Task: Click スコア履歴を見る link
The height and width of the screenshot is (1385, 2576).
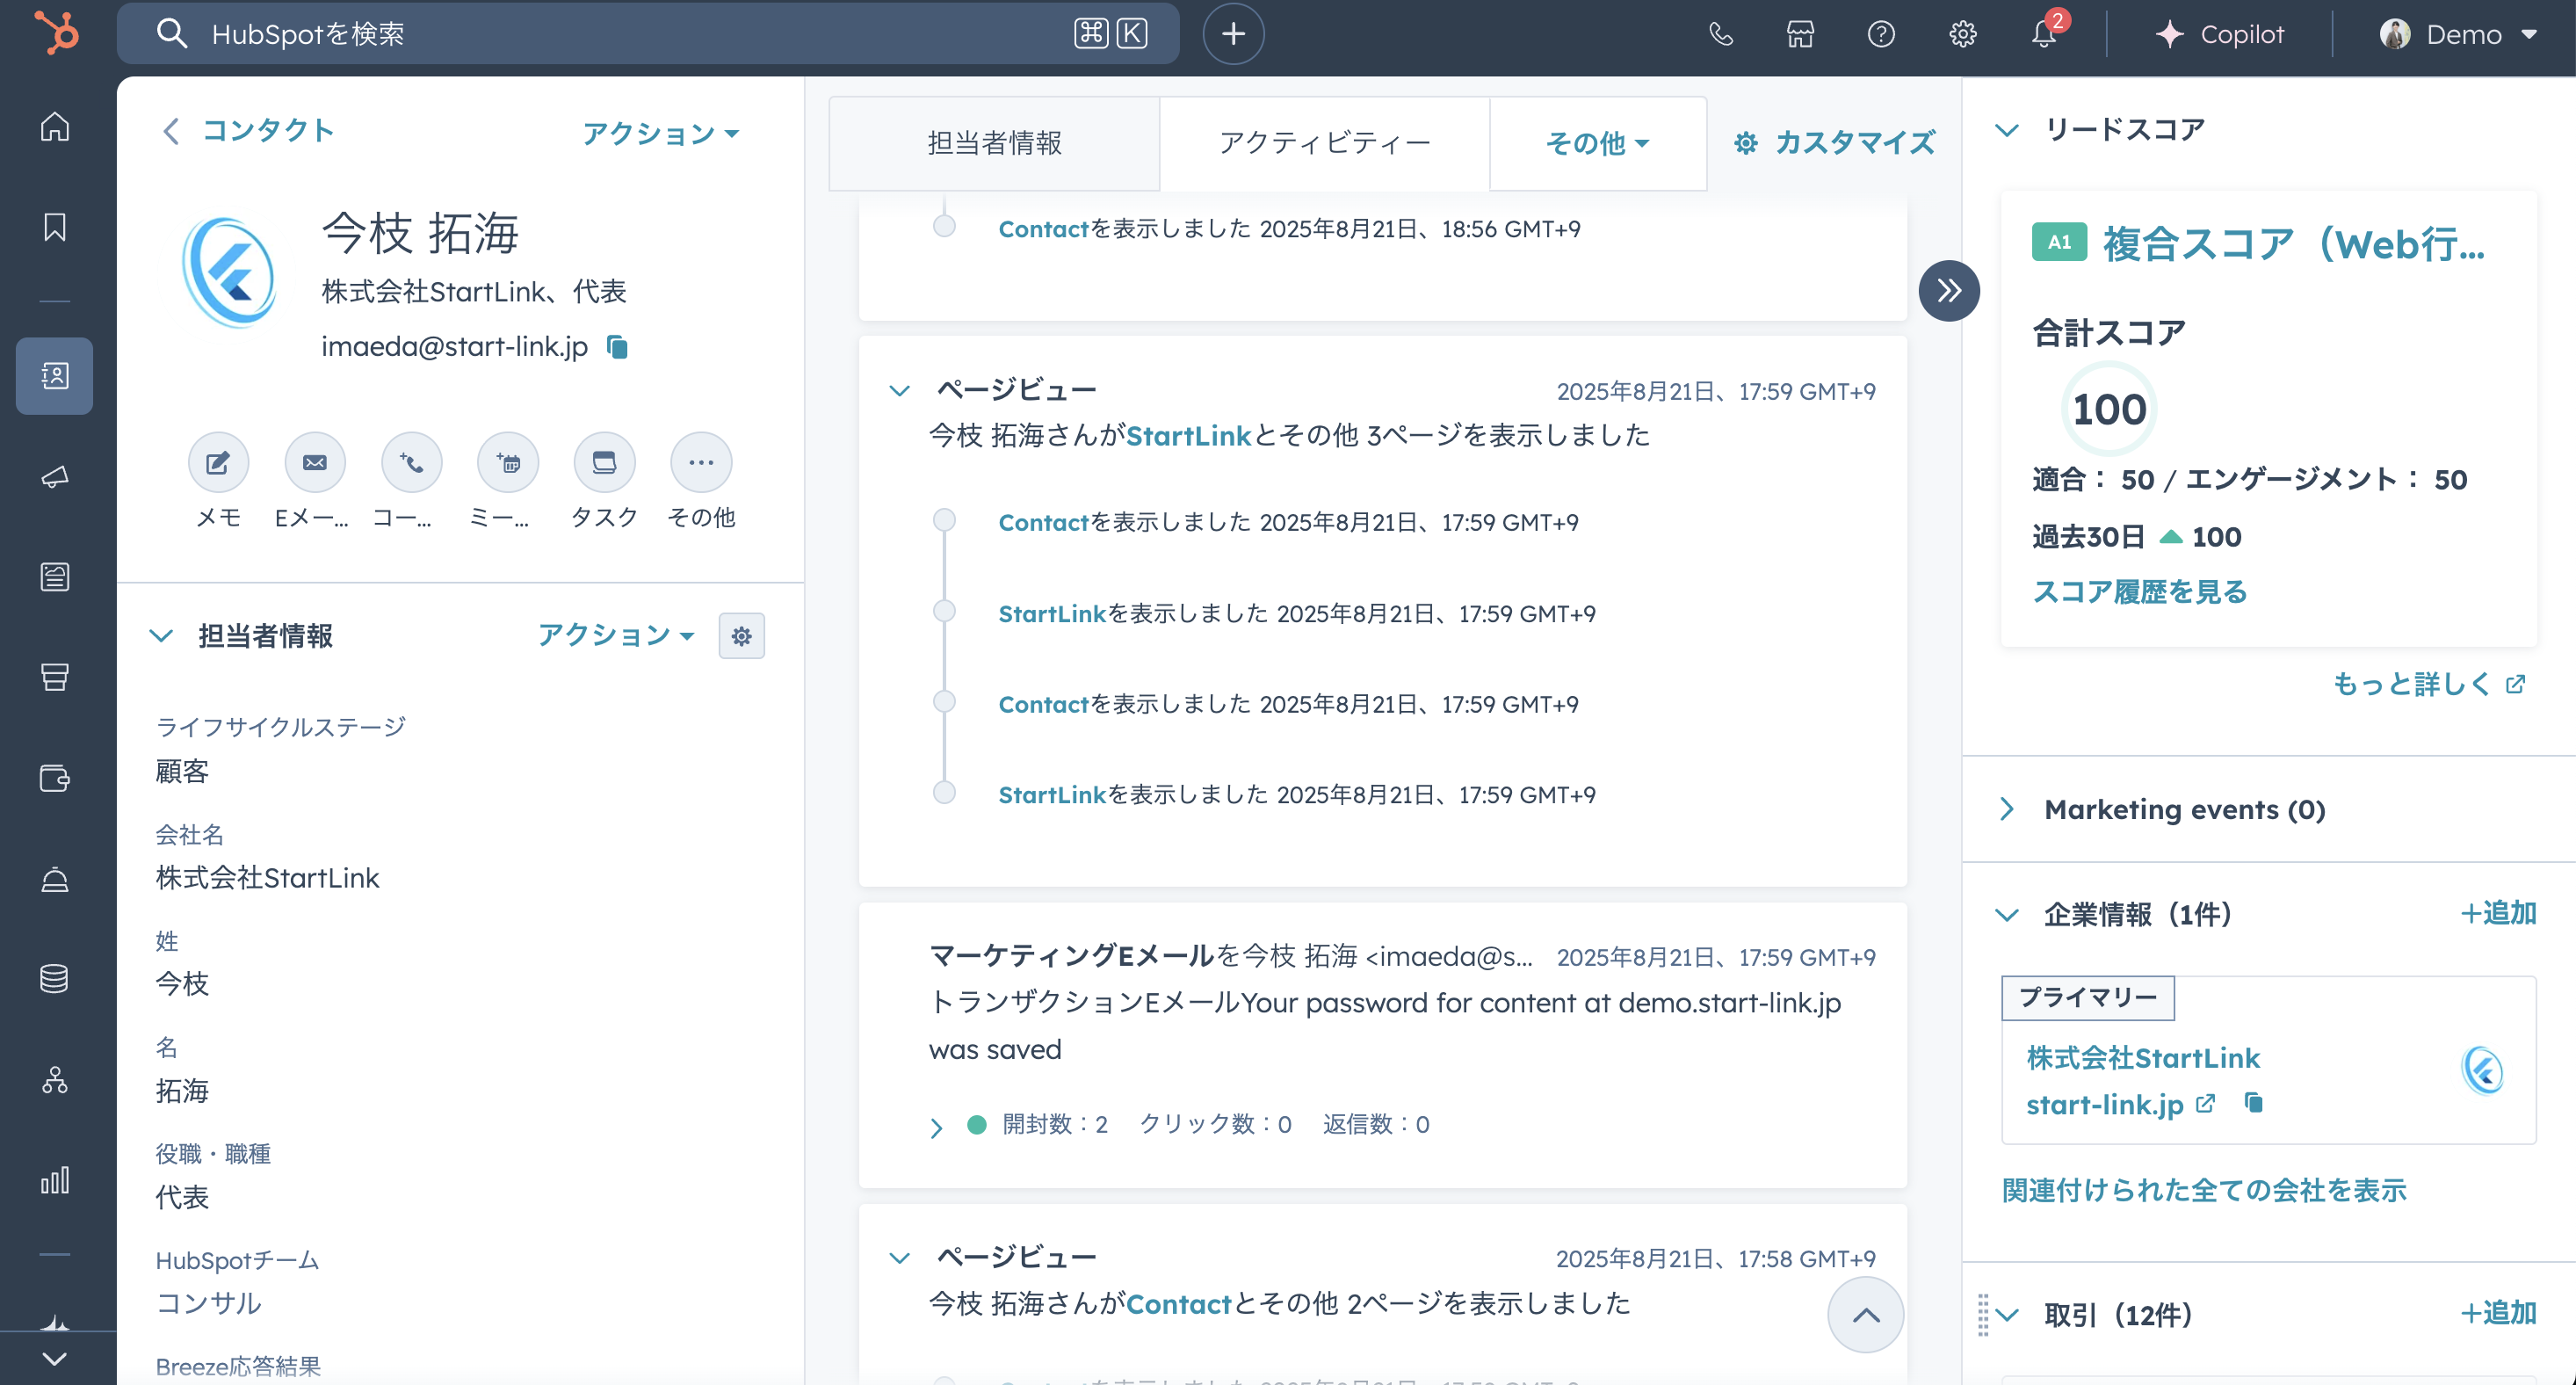Action: [x=2139, y=591]
